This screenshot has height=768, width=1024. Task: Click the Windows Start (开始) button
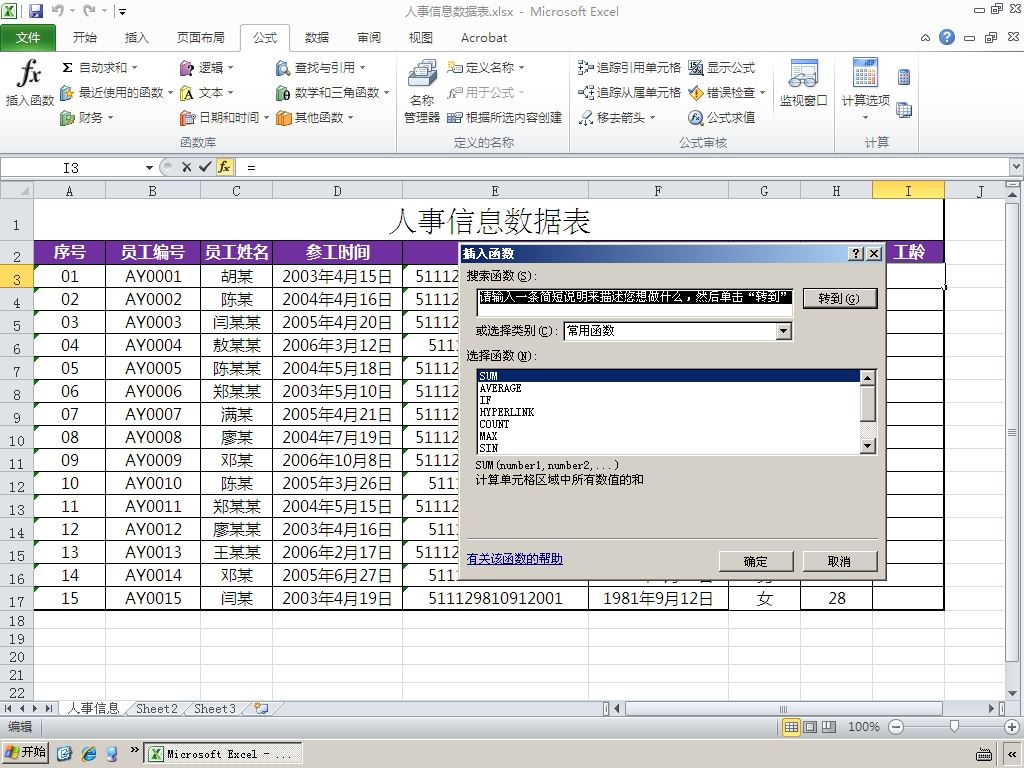coord(25,752)
